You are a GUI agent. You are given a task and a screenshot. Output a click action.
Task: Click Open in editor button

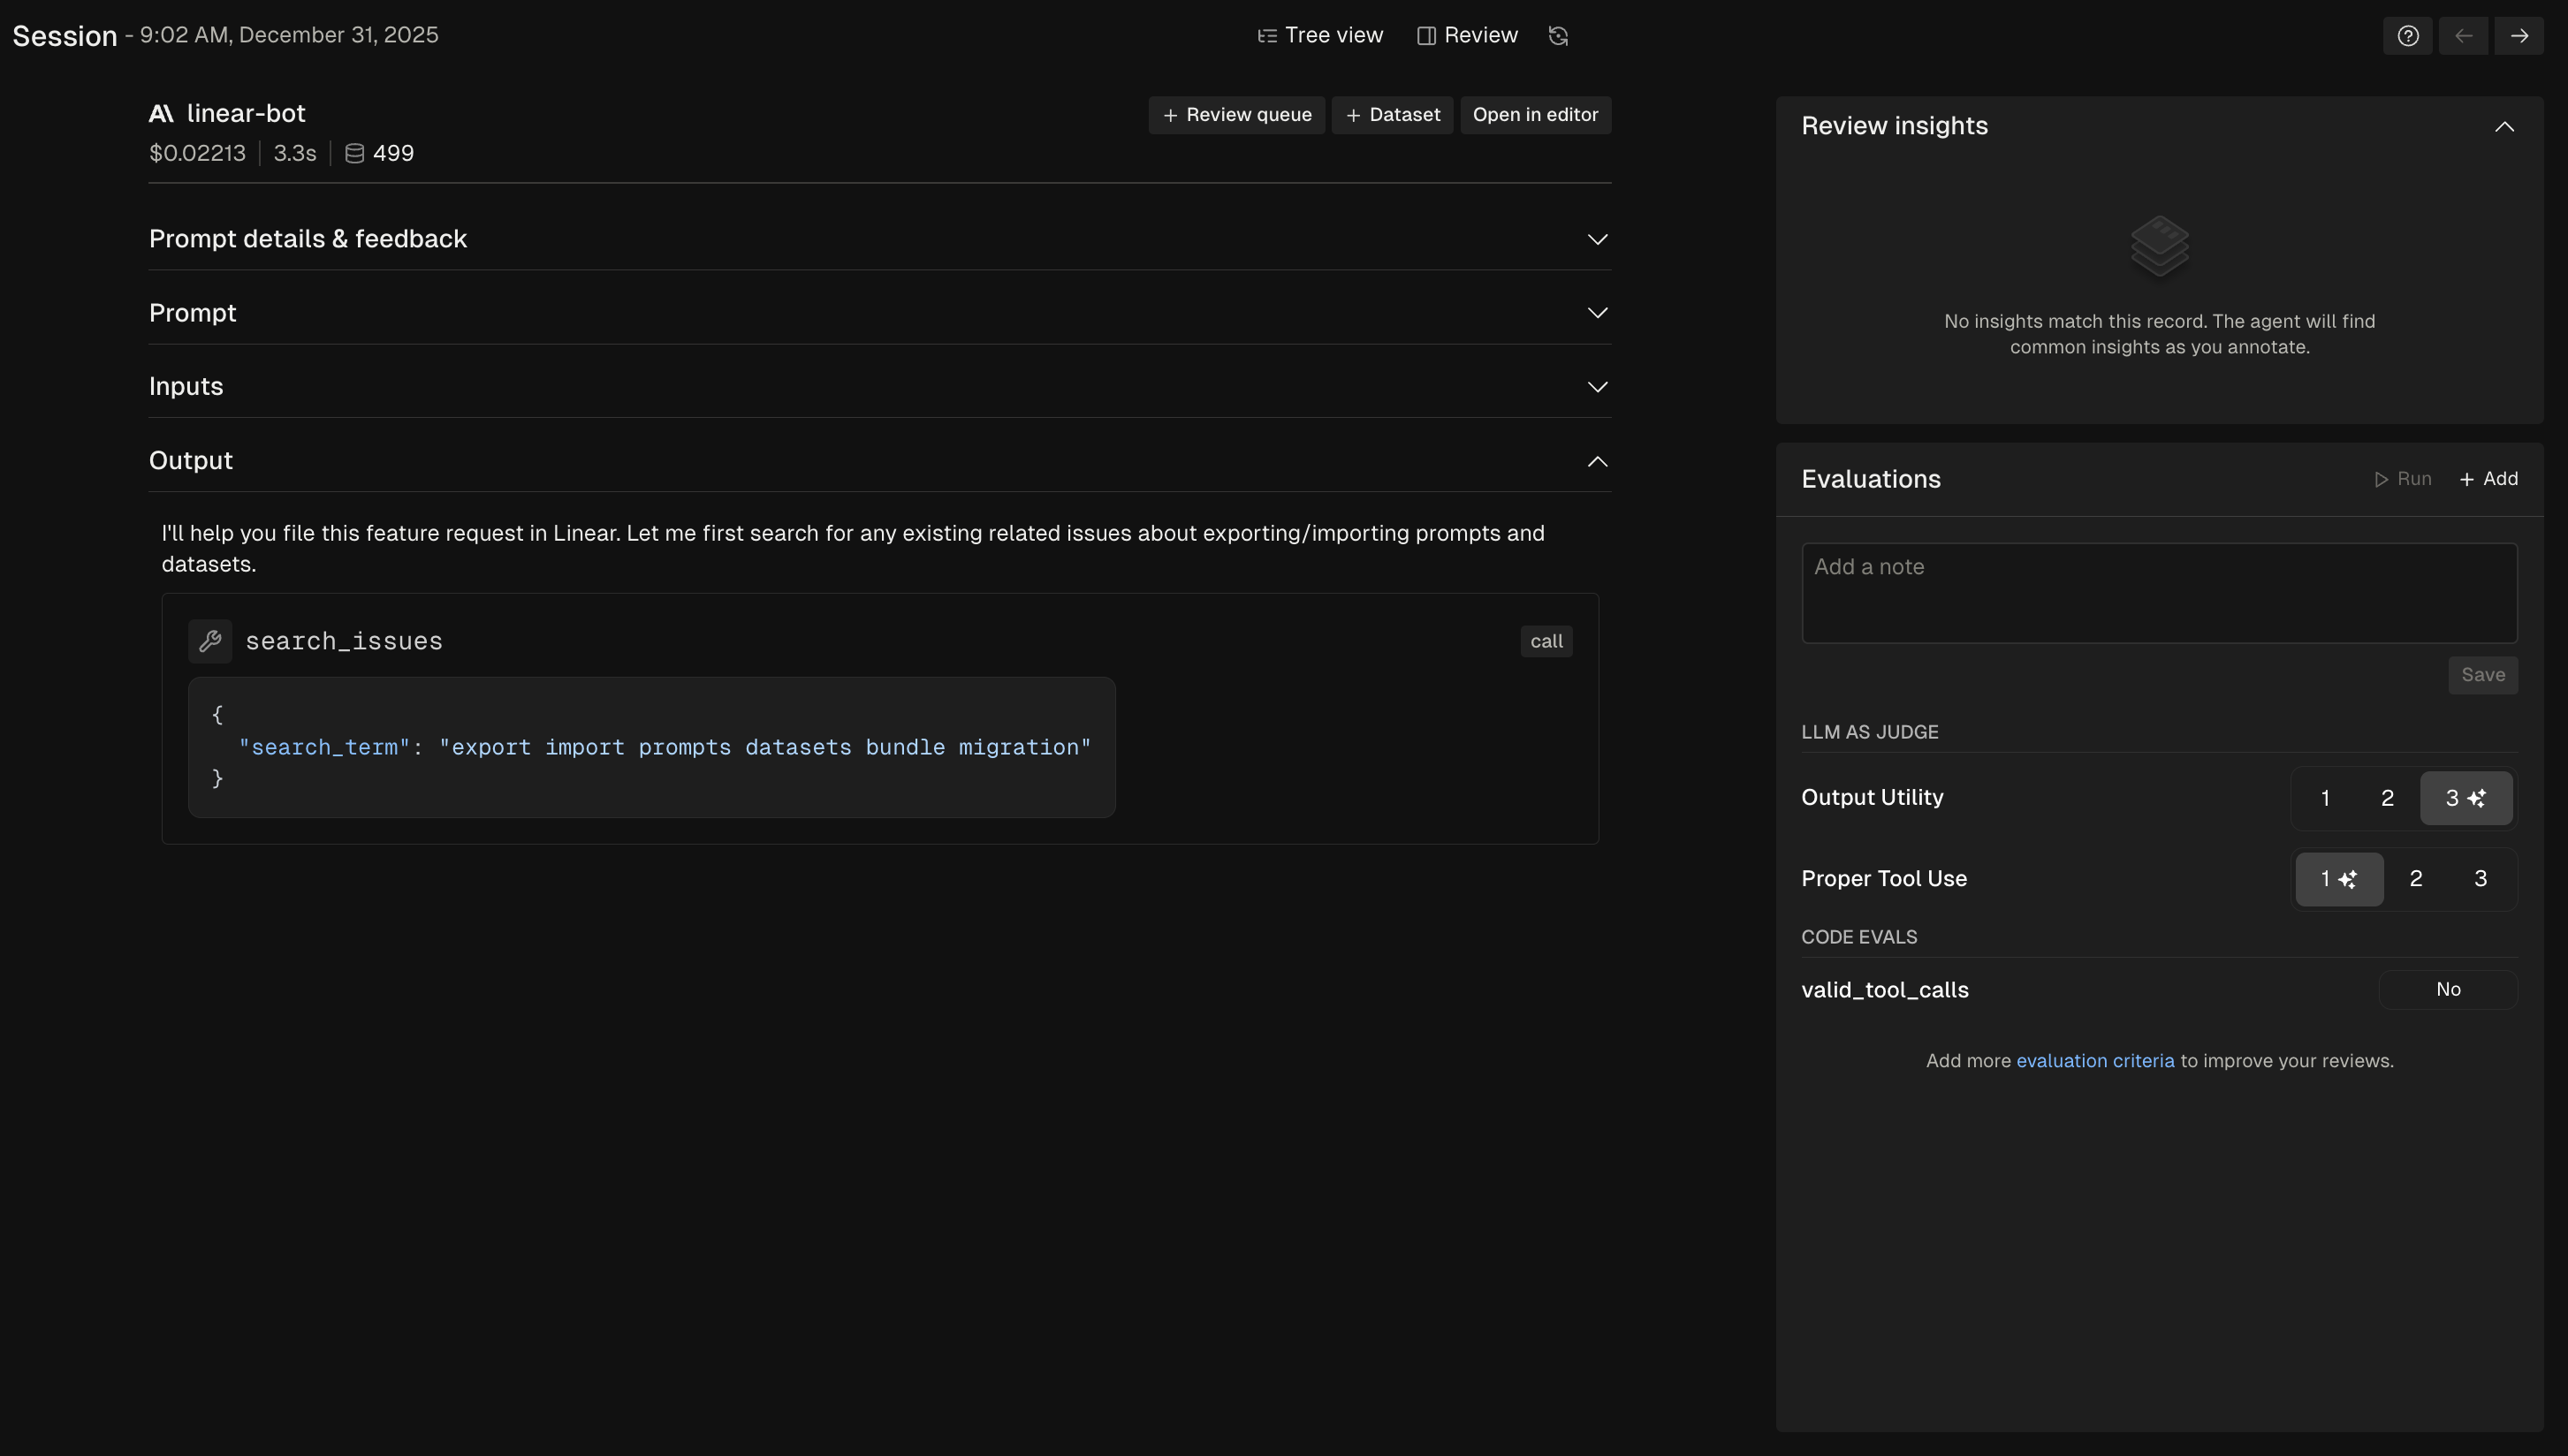1534,115
